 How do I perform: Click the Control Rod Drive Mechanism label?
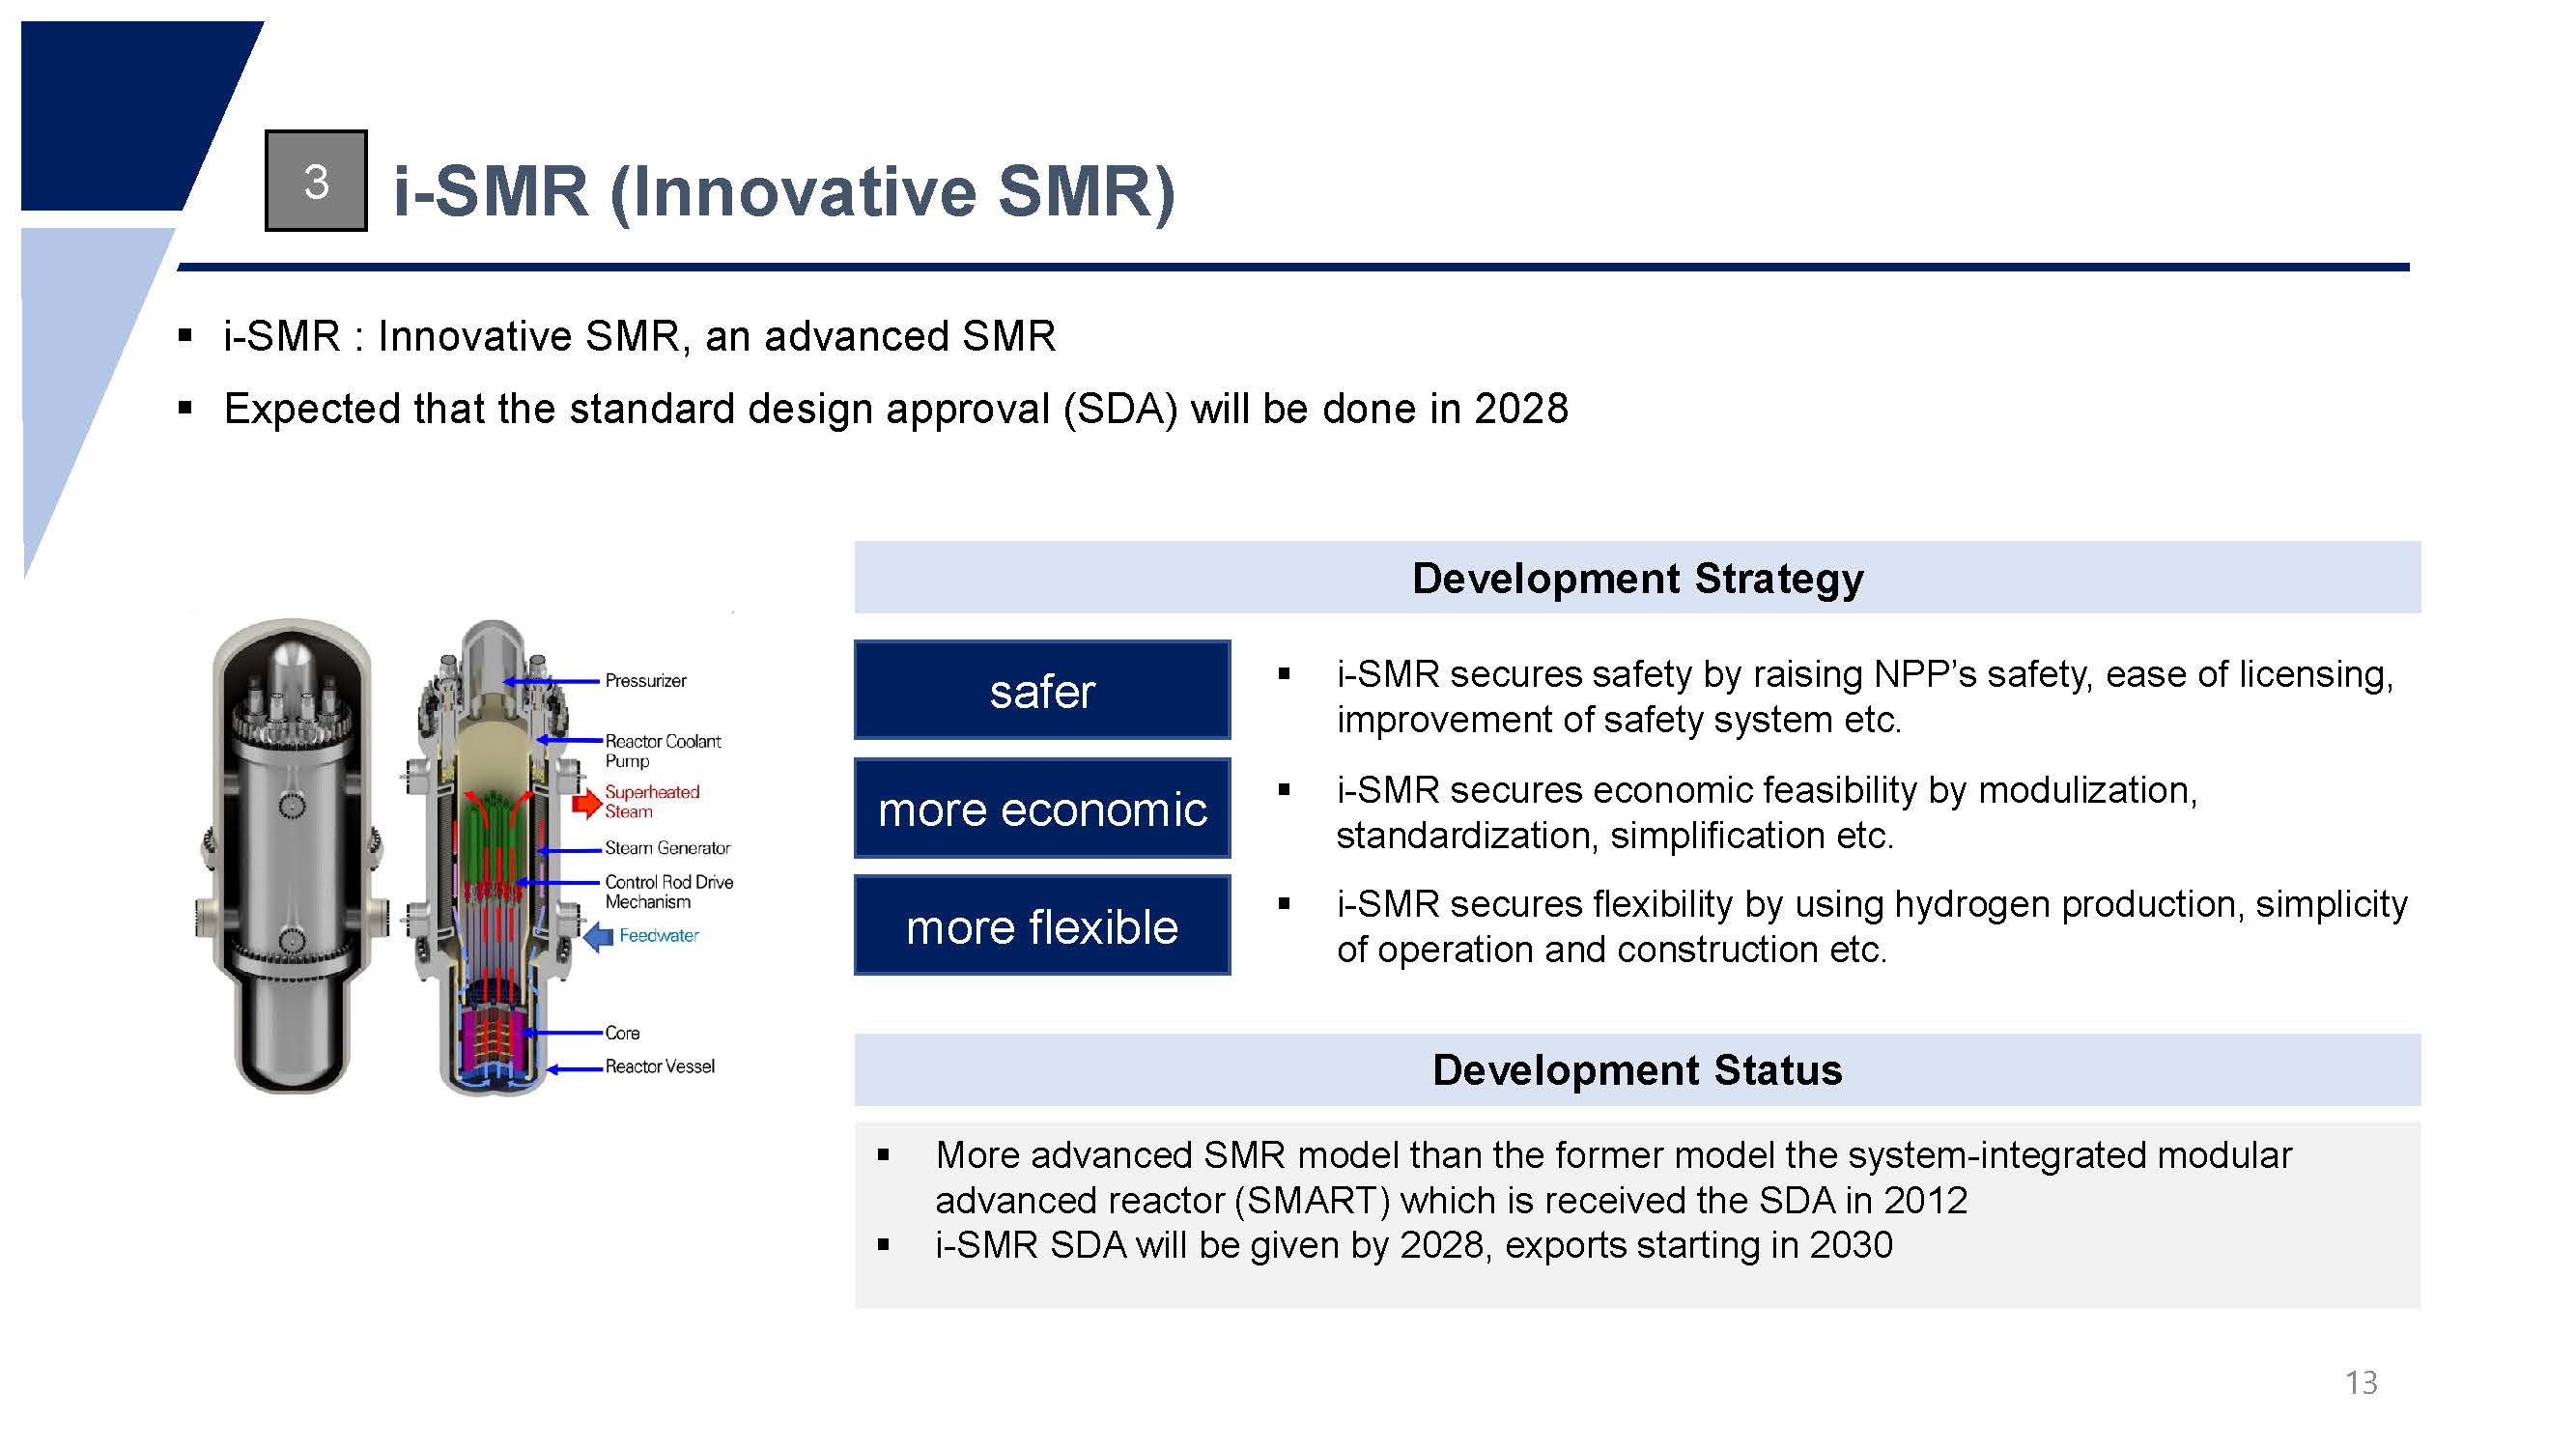tap(668, 892)
